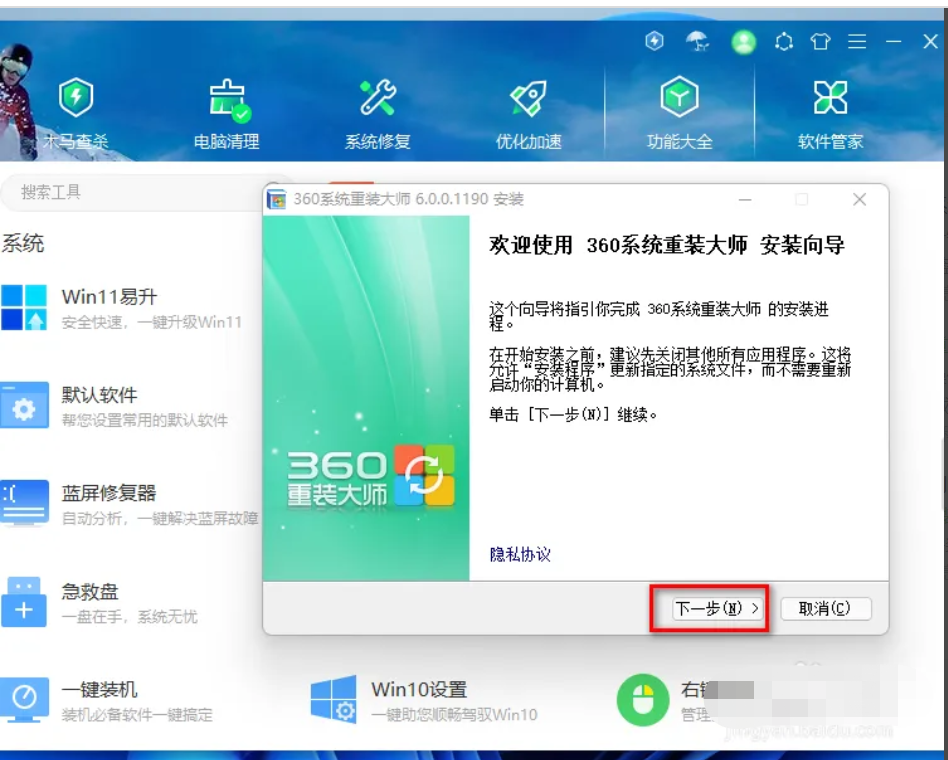
Task: Minimize the installer dialog
Action: point(745,200)
